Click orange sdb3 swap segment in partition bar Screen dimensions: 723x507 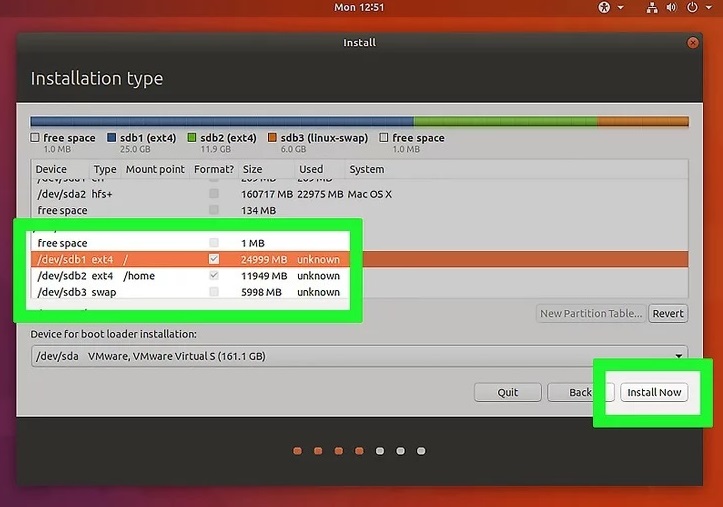[x=643, y=122]
